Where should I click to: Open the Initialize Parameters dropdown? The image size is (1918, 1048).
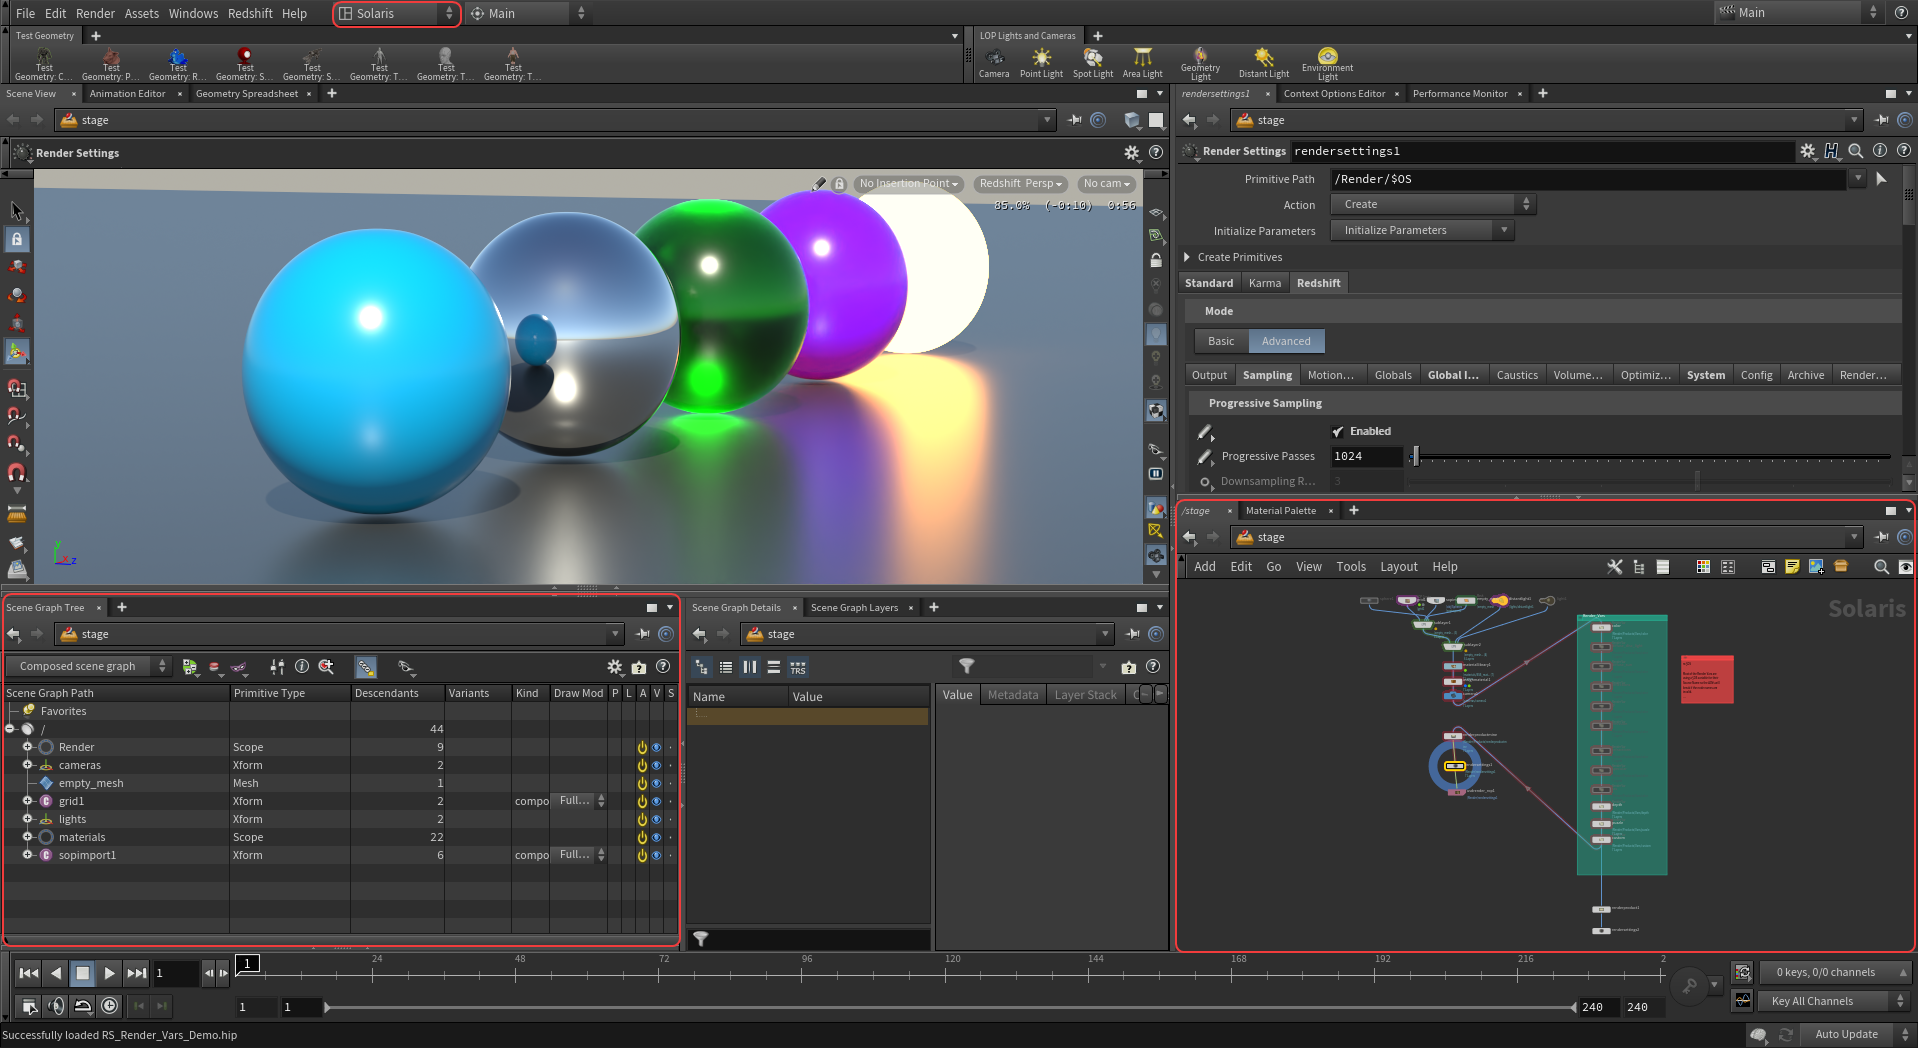click(1421, 231)
